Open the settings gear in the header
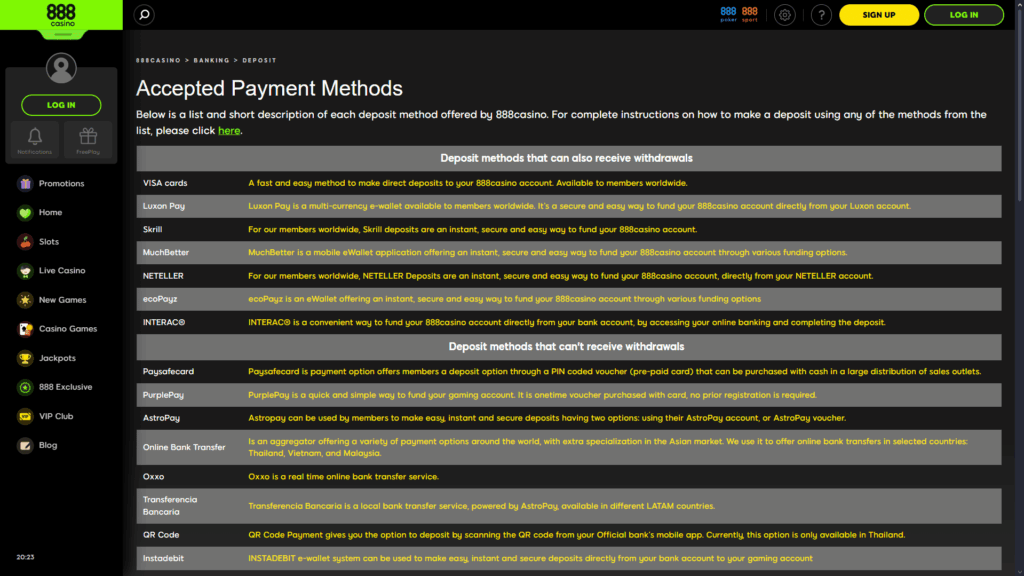This screenshot has width=1024, height=576. point(784,15)
